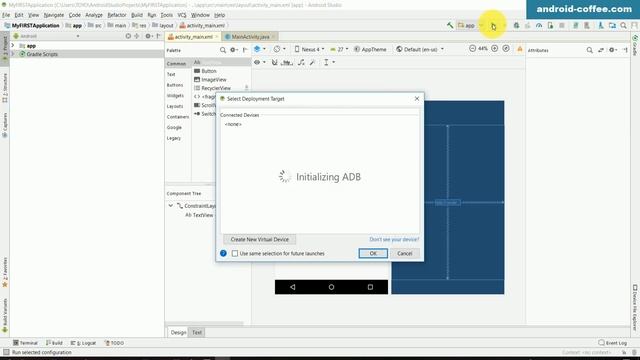
Task: Open the Help menu
Action: pos(220,15)
